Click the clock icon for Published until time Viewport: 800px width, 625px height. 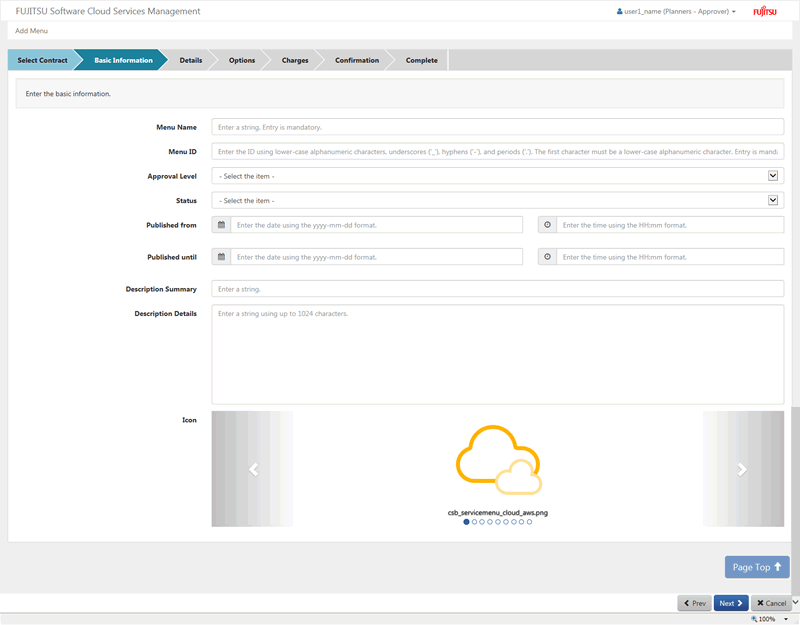tap(547, 257)
